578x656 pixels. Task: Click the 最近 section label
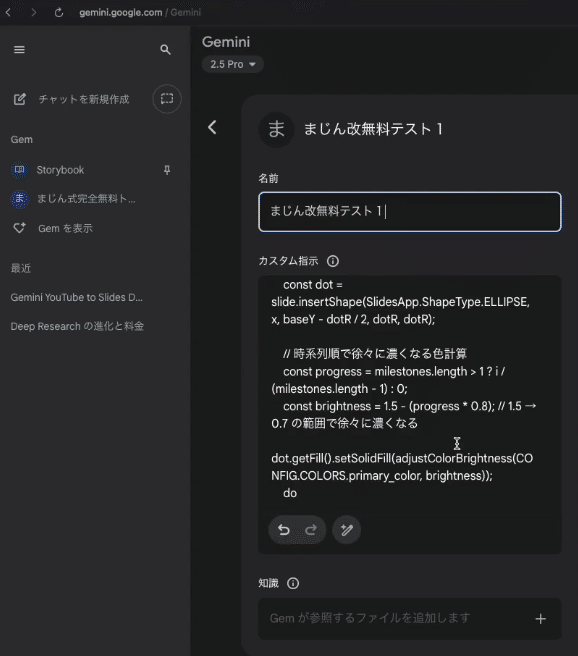coord(21,268)
